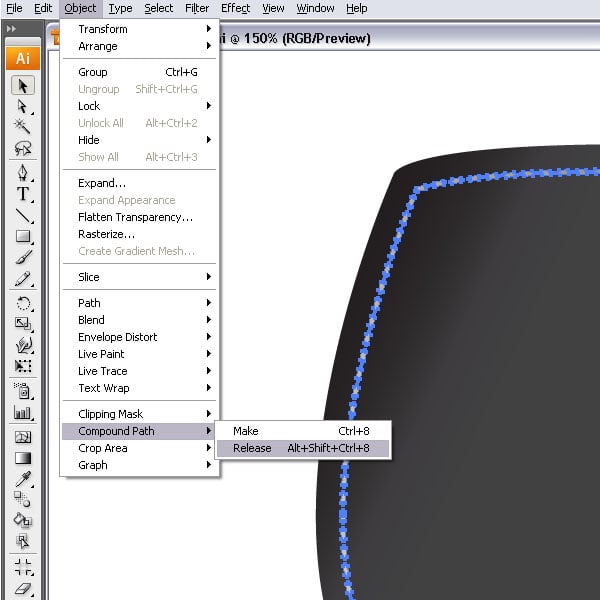The height and width of the screenshot is (600, 600).
Task: Activate the Type tool
Action: (x=22, y=194)
